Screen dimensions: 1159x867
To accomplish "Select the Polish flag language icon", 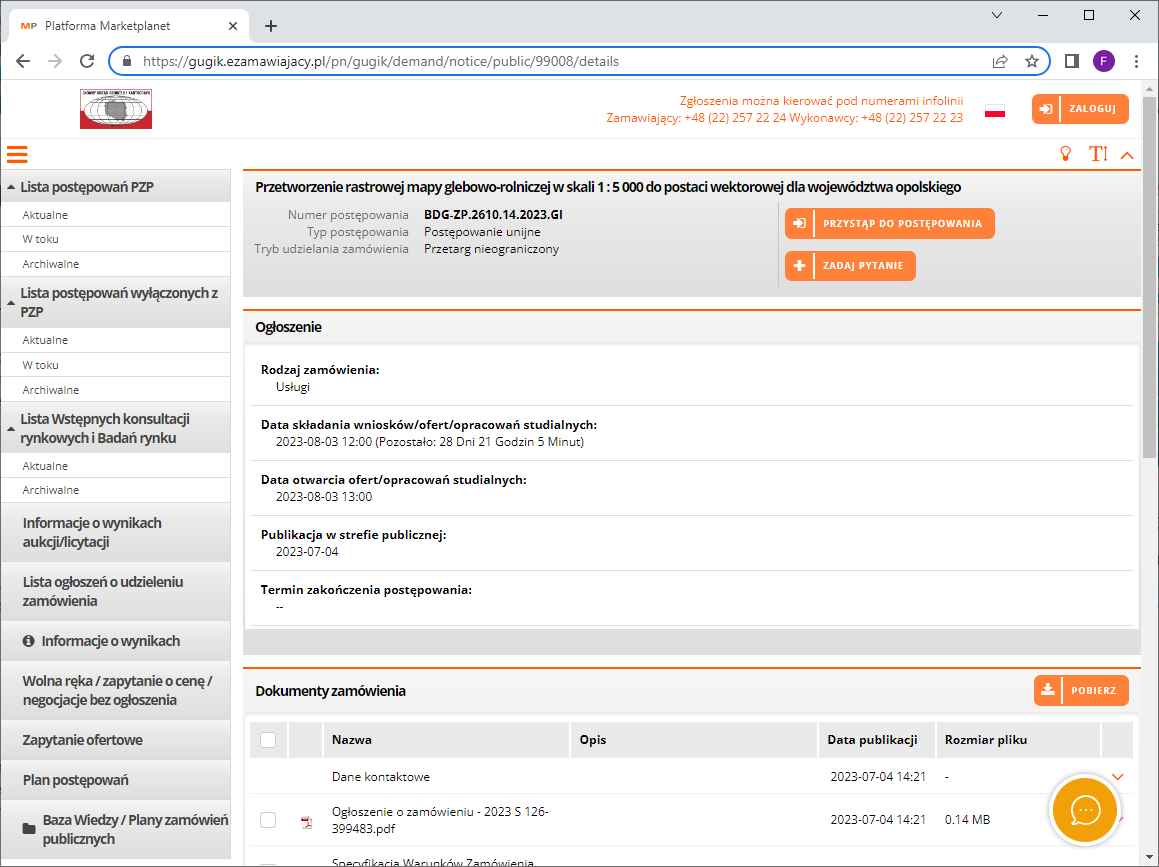I will point(994,110).
